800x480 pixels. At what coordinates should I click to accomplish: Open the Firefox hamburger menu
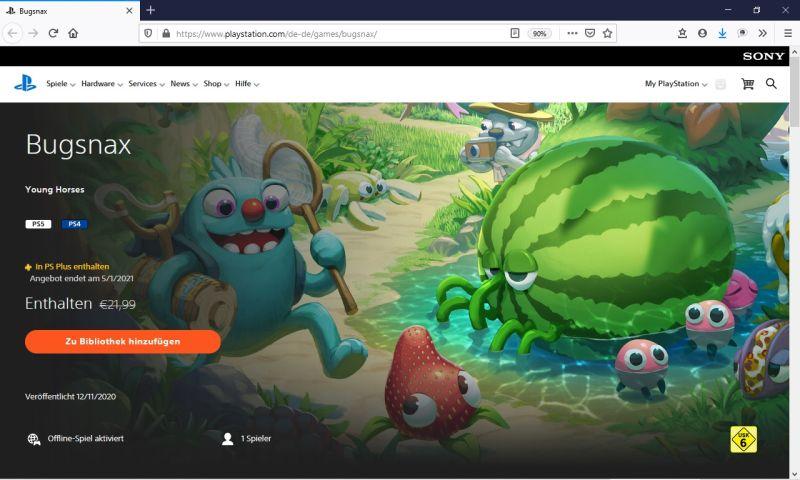(x=787, y=33)
